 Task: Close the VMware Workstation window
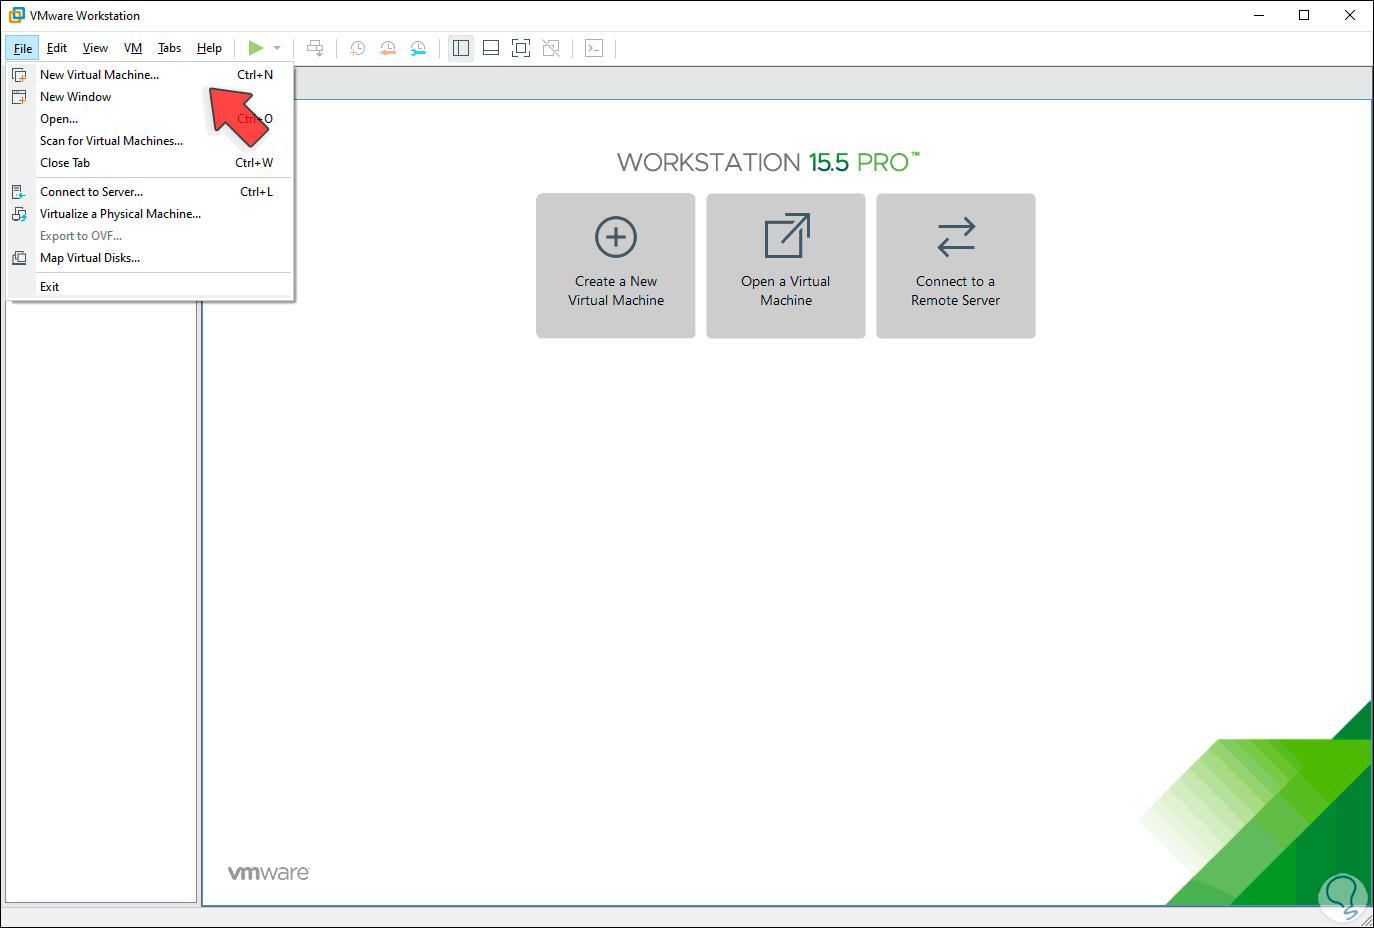coord(1350,15)
